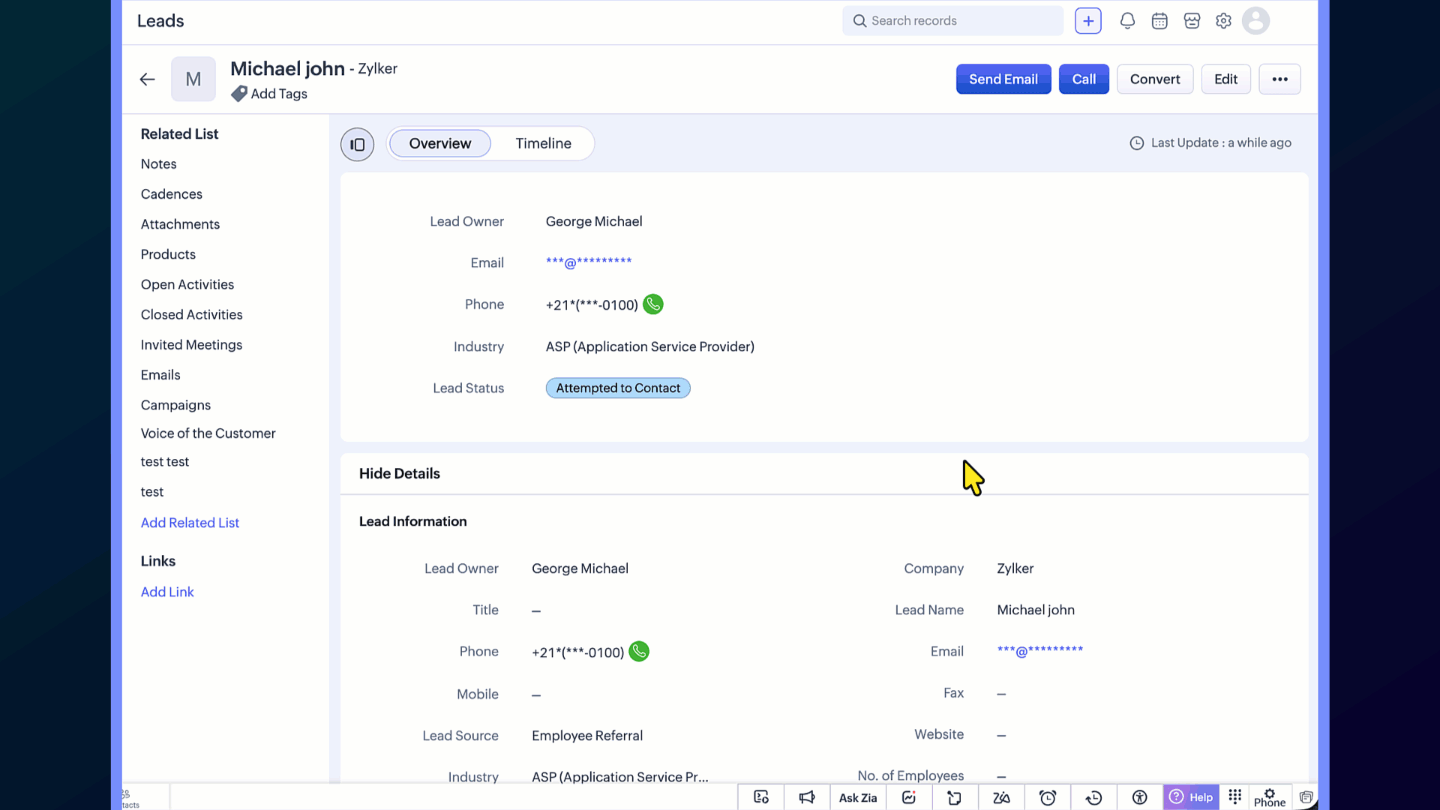Click the Attempted to Contact status badge
The height and width of the screenshot is (810, 1440).
pyautogui.click(x=618, y=388)
